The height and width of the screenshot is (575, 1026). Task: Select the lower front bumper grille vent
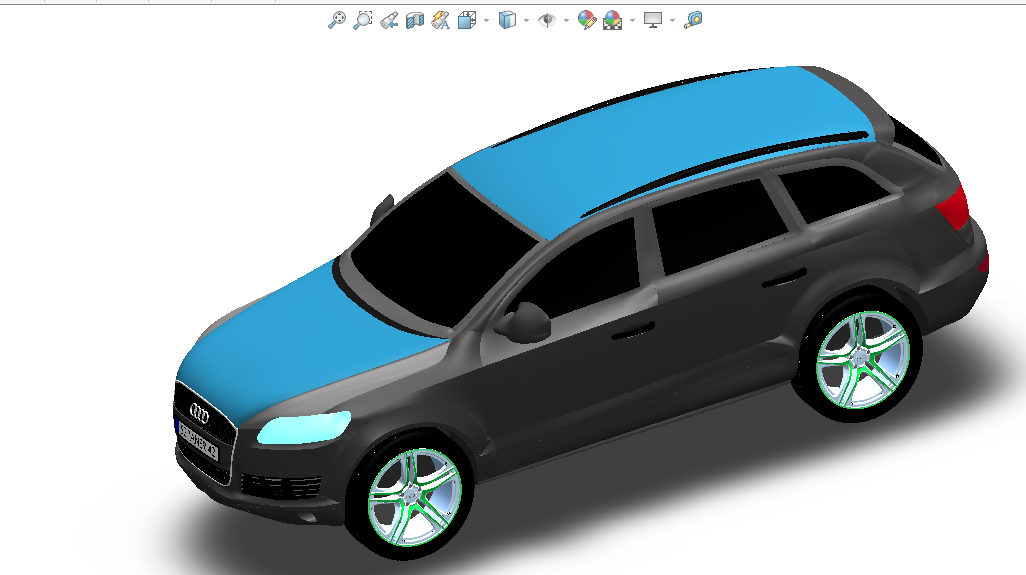(x=281, y=486)
